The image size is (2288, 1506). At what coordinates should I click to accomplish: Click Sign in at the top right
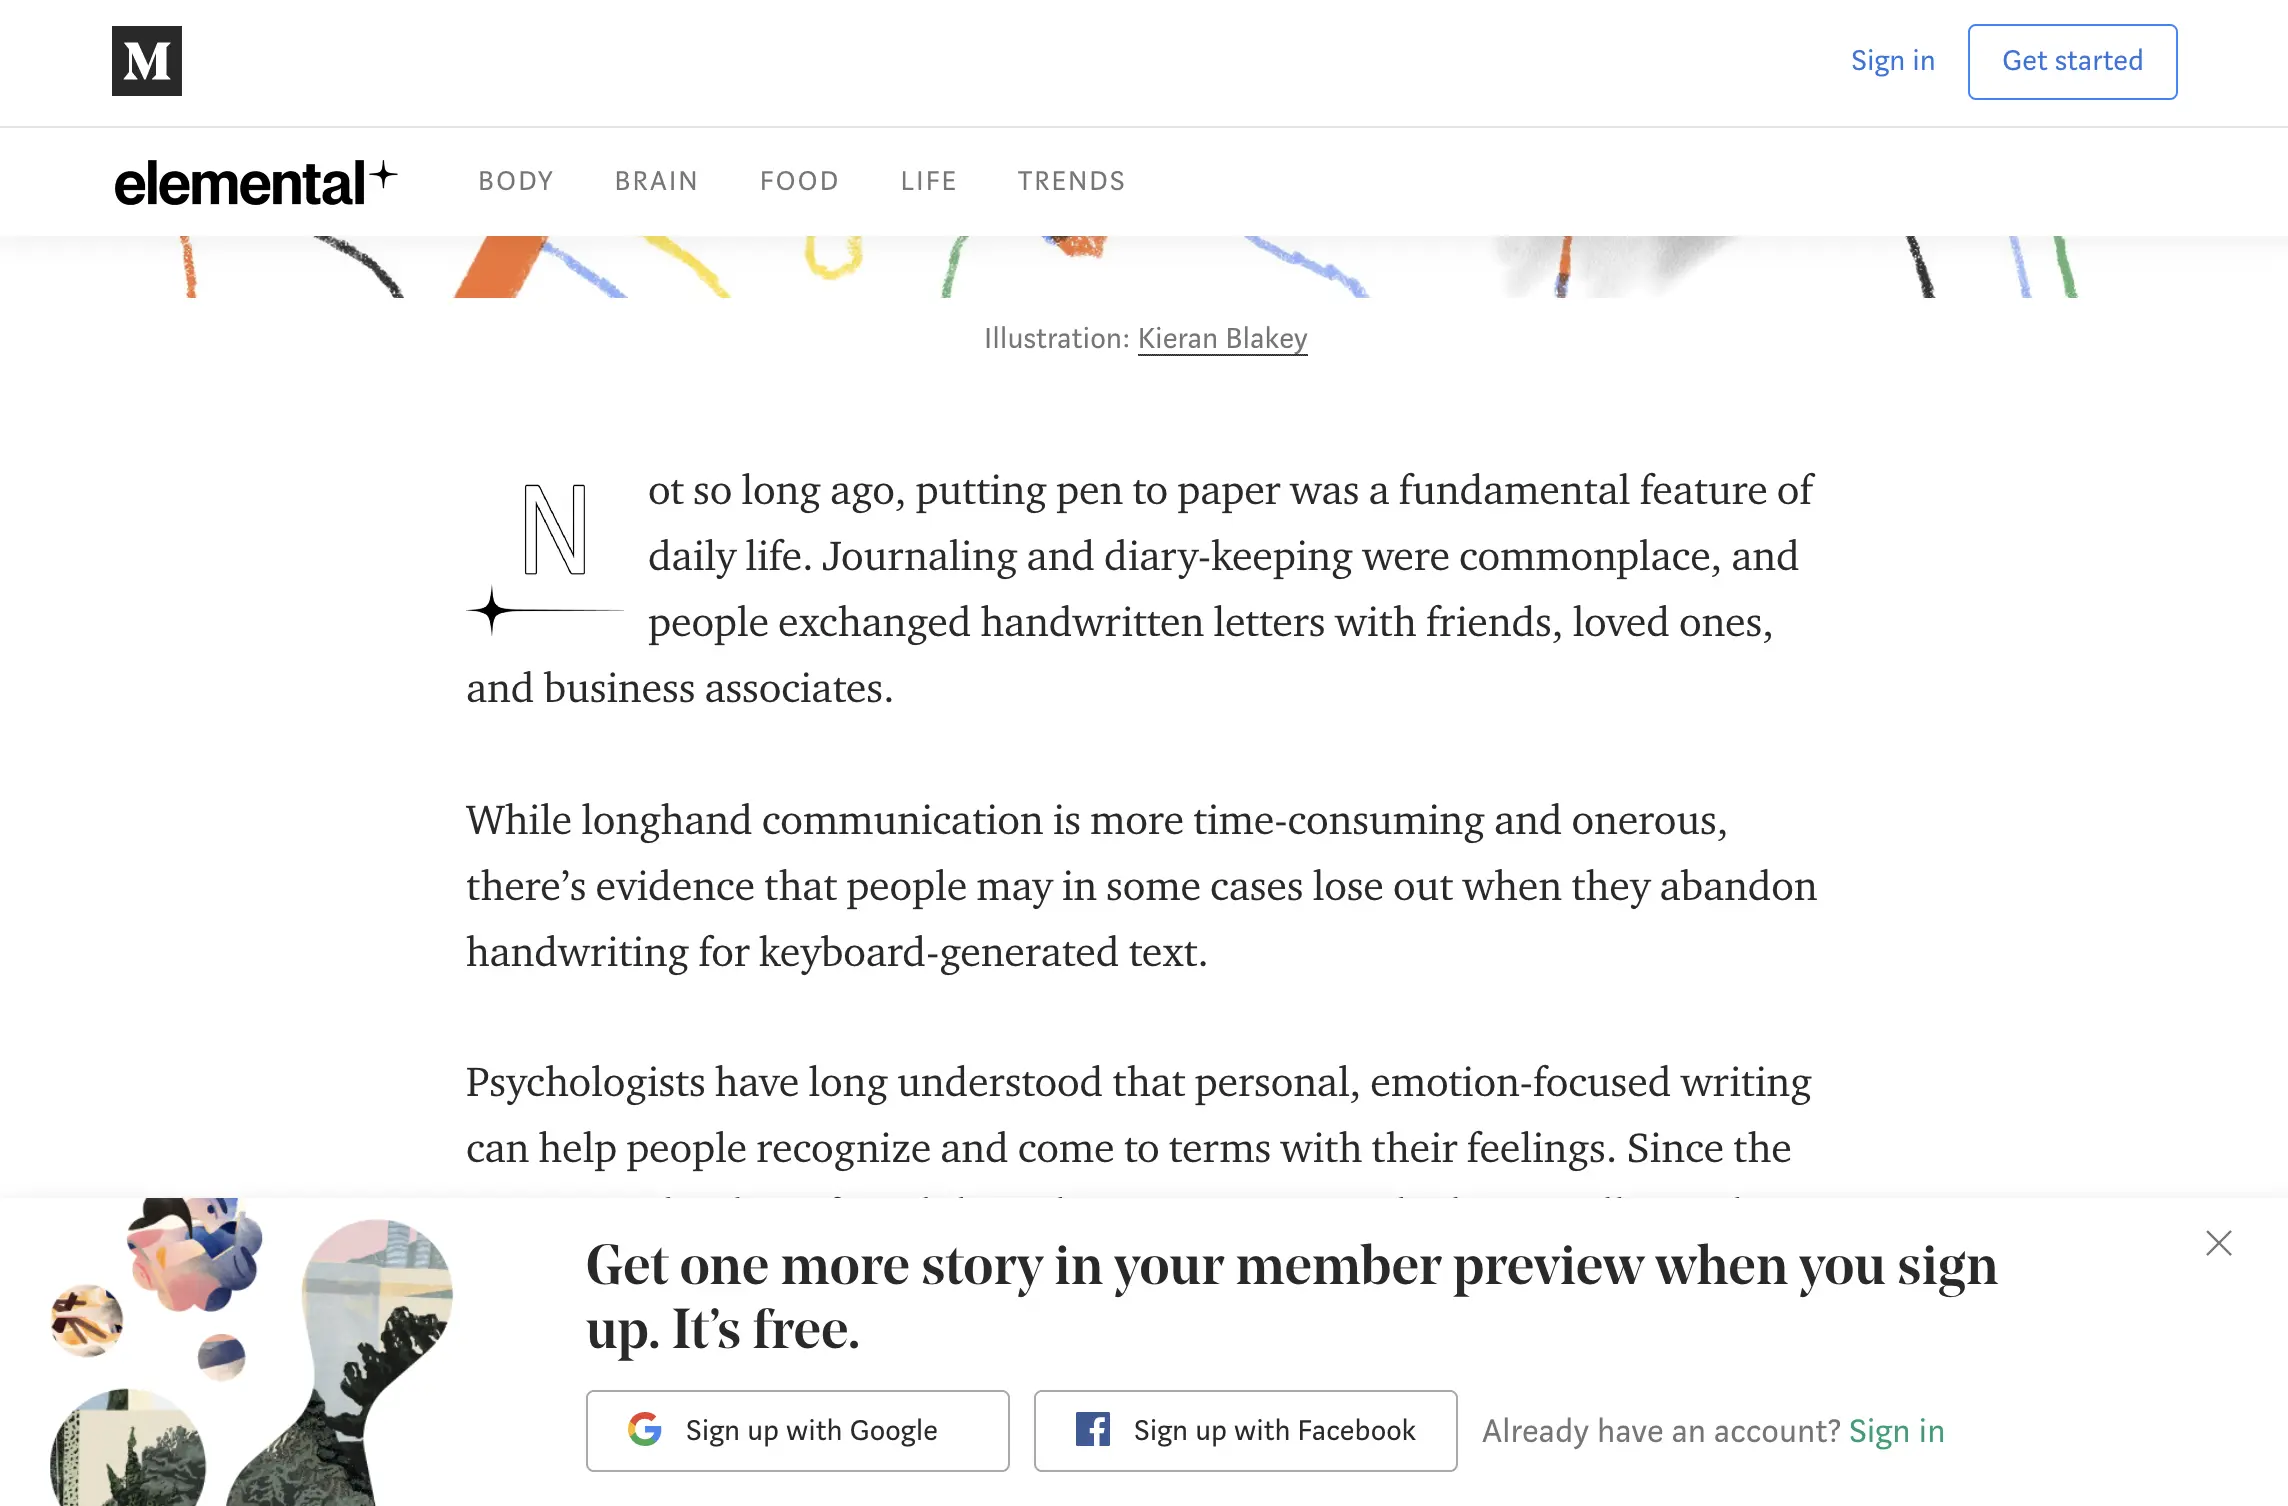pos(1892,61)
